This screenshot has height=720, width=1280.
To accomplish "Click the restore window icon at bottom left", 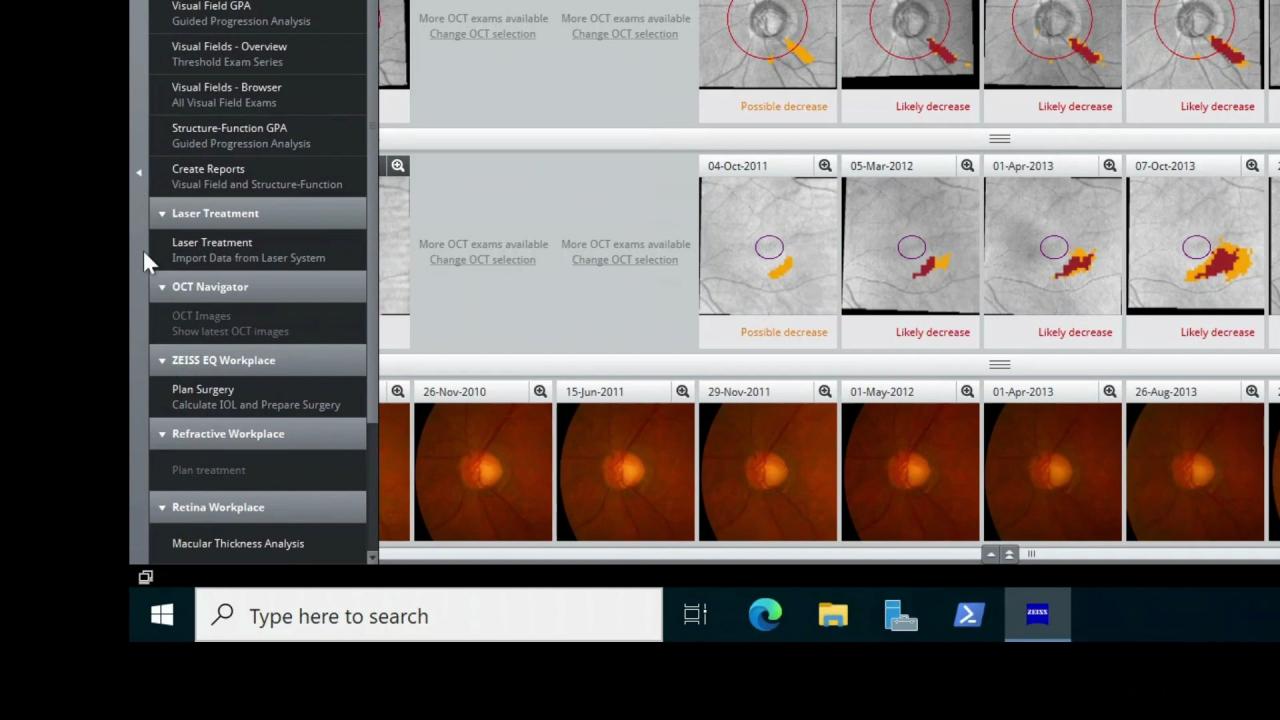I will click(x=145, y=577).
